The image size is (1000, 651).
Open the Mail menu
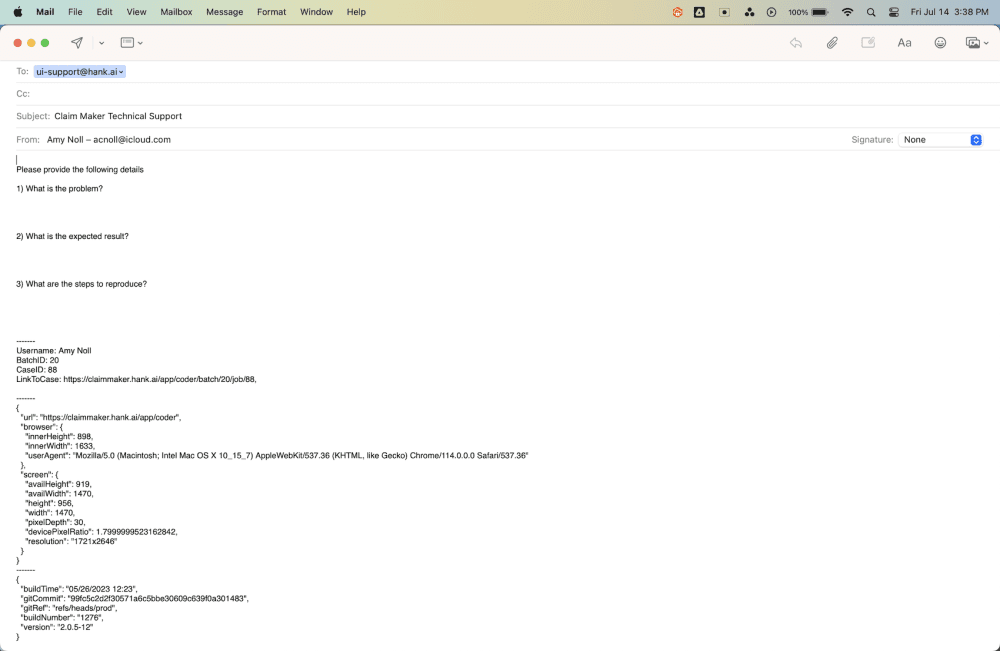point(45,11)
